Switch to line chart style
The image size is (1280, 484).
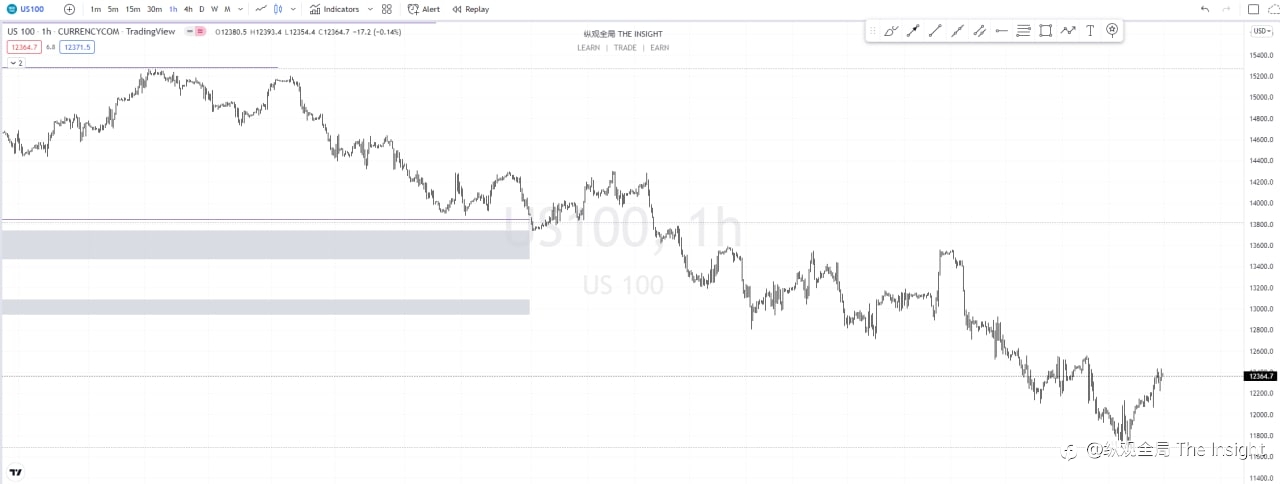pyautogui.click(x=261, y=9)
